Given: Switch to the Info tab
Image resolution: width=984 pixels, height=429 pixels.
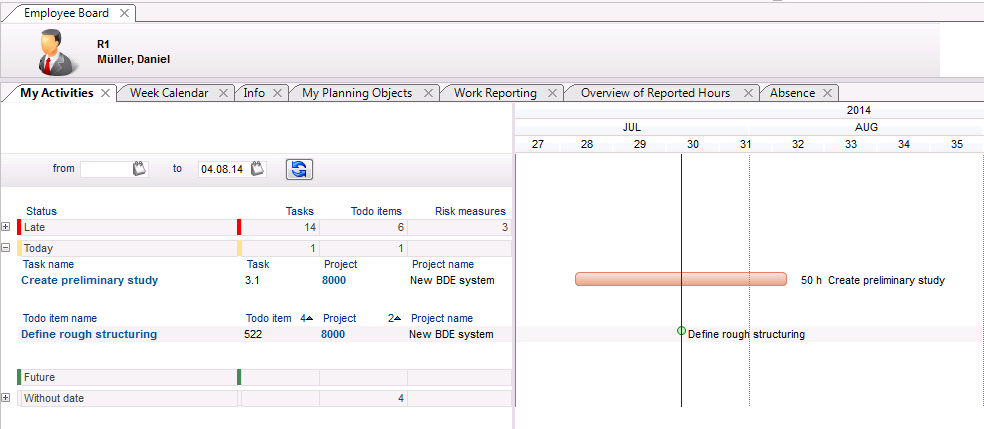Looking at the screenshot, I should point(254,93).
